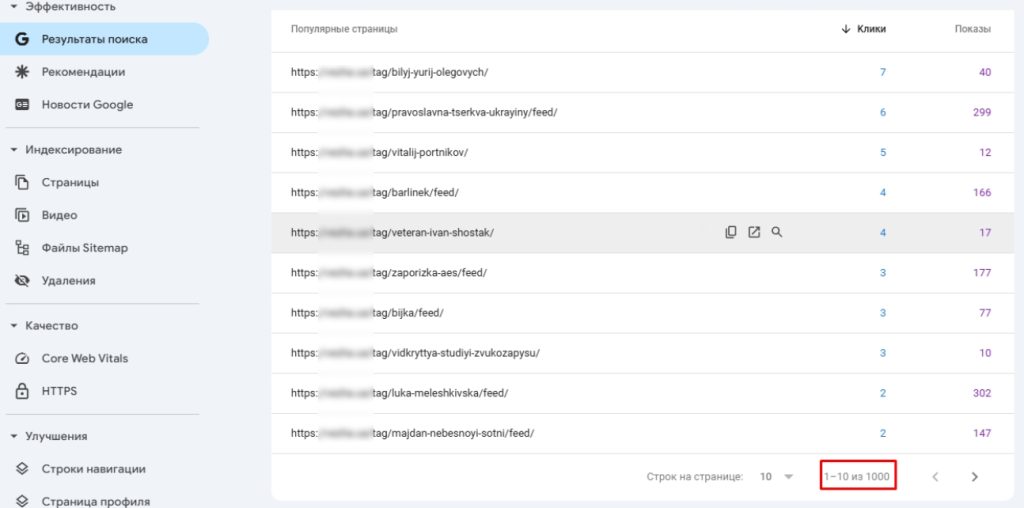
Task: Open Строки навигации report
Action: pos(93,469)
